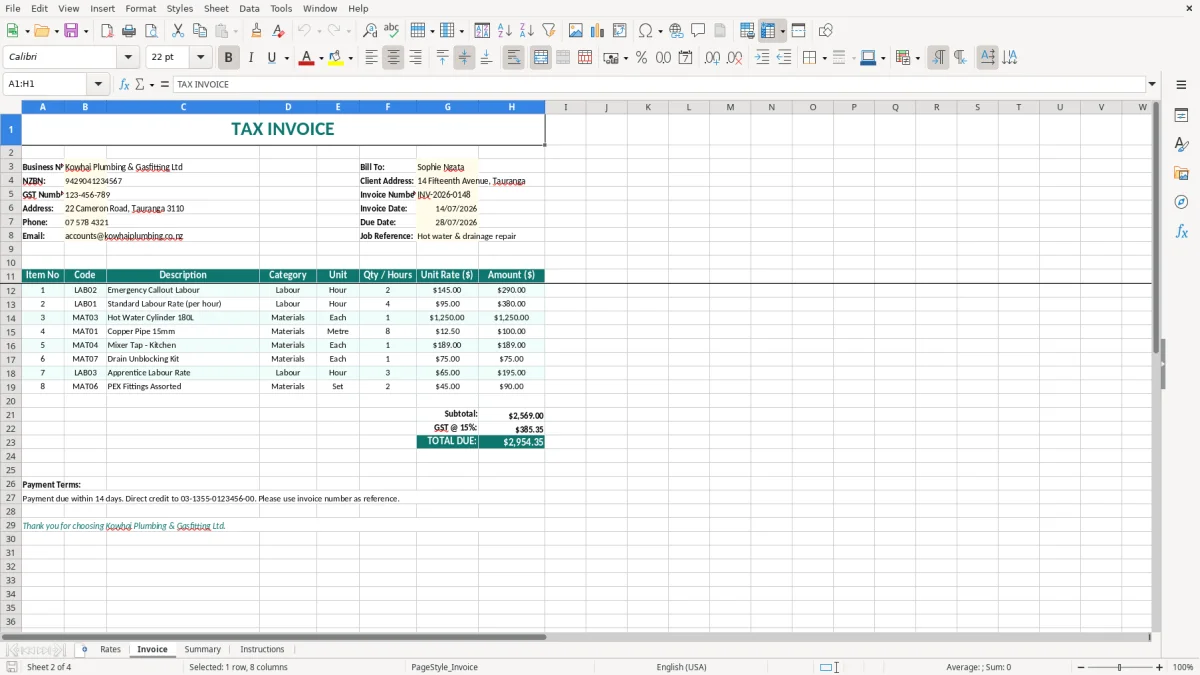Select the TOTAL DUE value $2,954.35
Image resolution: width=1200 pixels, height=675 pixels.
point(511,442)
